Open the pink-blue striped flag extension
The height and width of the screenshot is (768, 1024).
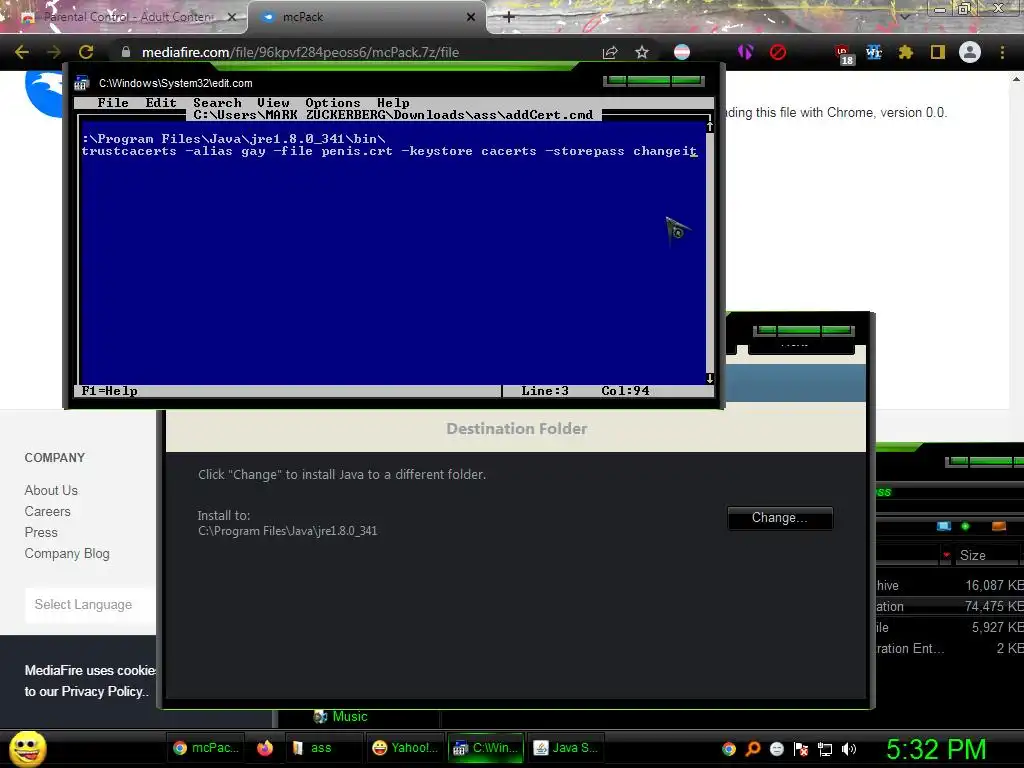[x=682, y=52]
